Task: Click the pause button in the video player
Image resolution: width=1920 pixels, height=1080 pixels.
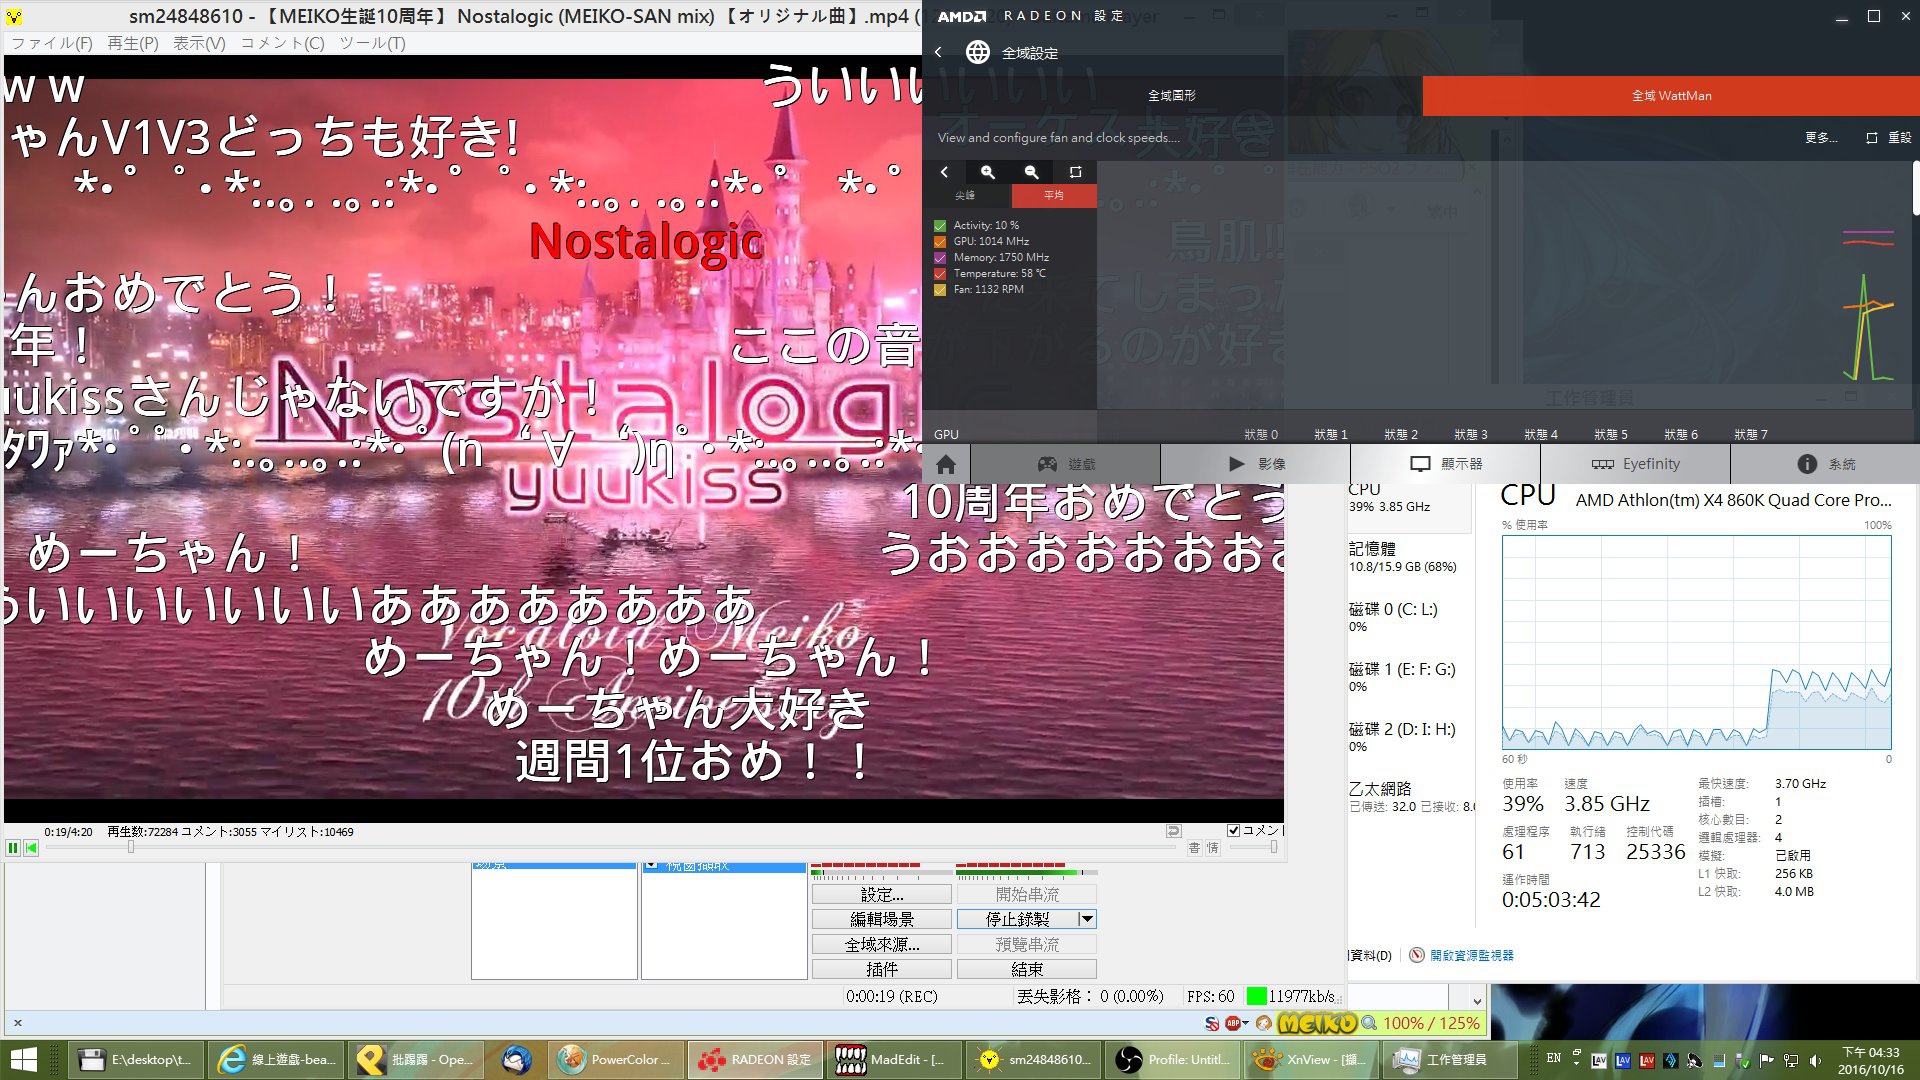Action: [x=13, y=848]
